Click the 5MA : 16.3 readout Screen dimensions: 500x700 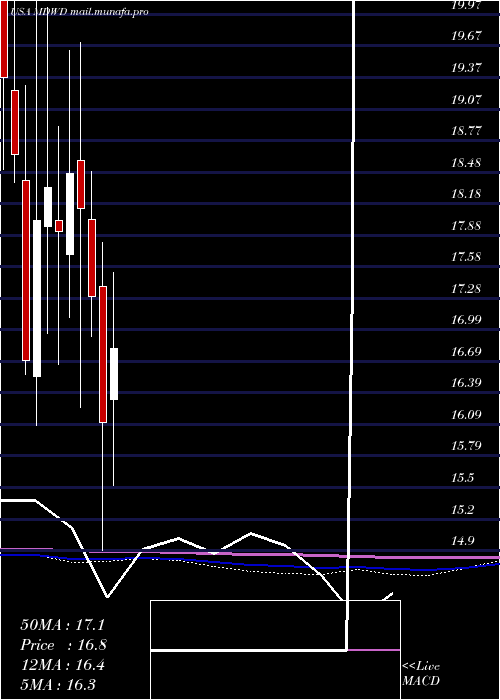(x=58, y=684)
